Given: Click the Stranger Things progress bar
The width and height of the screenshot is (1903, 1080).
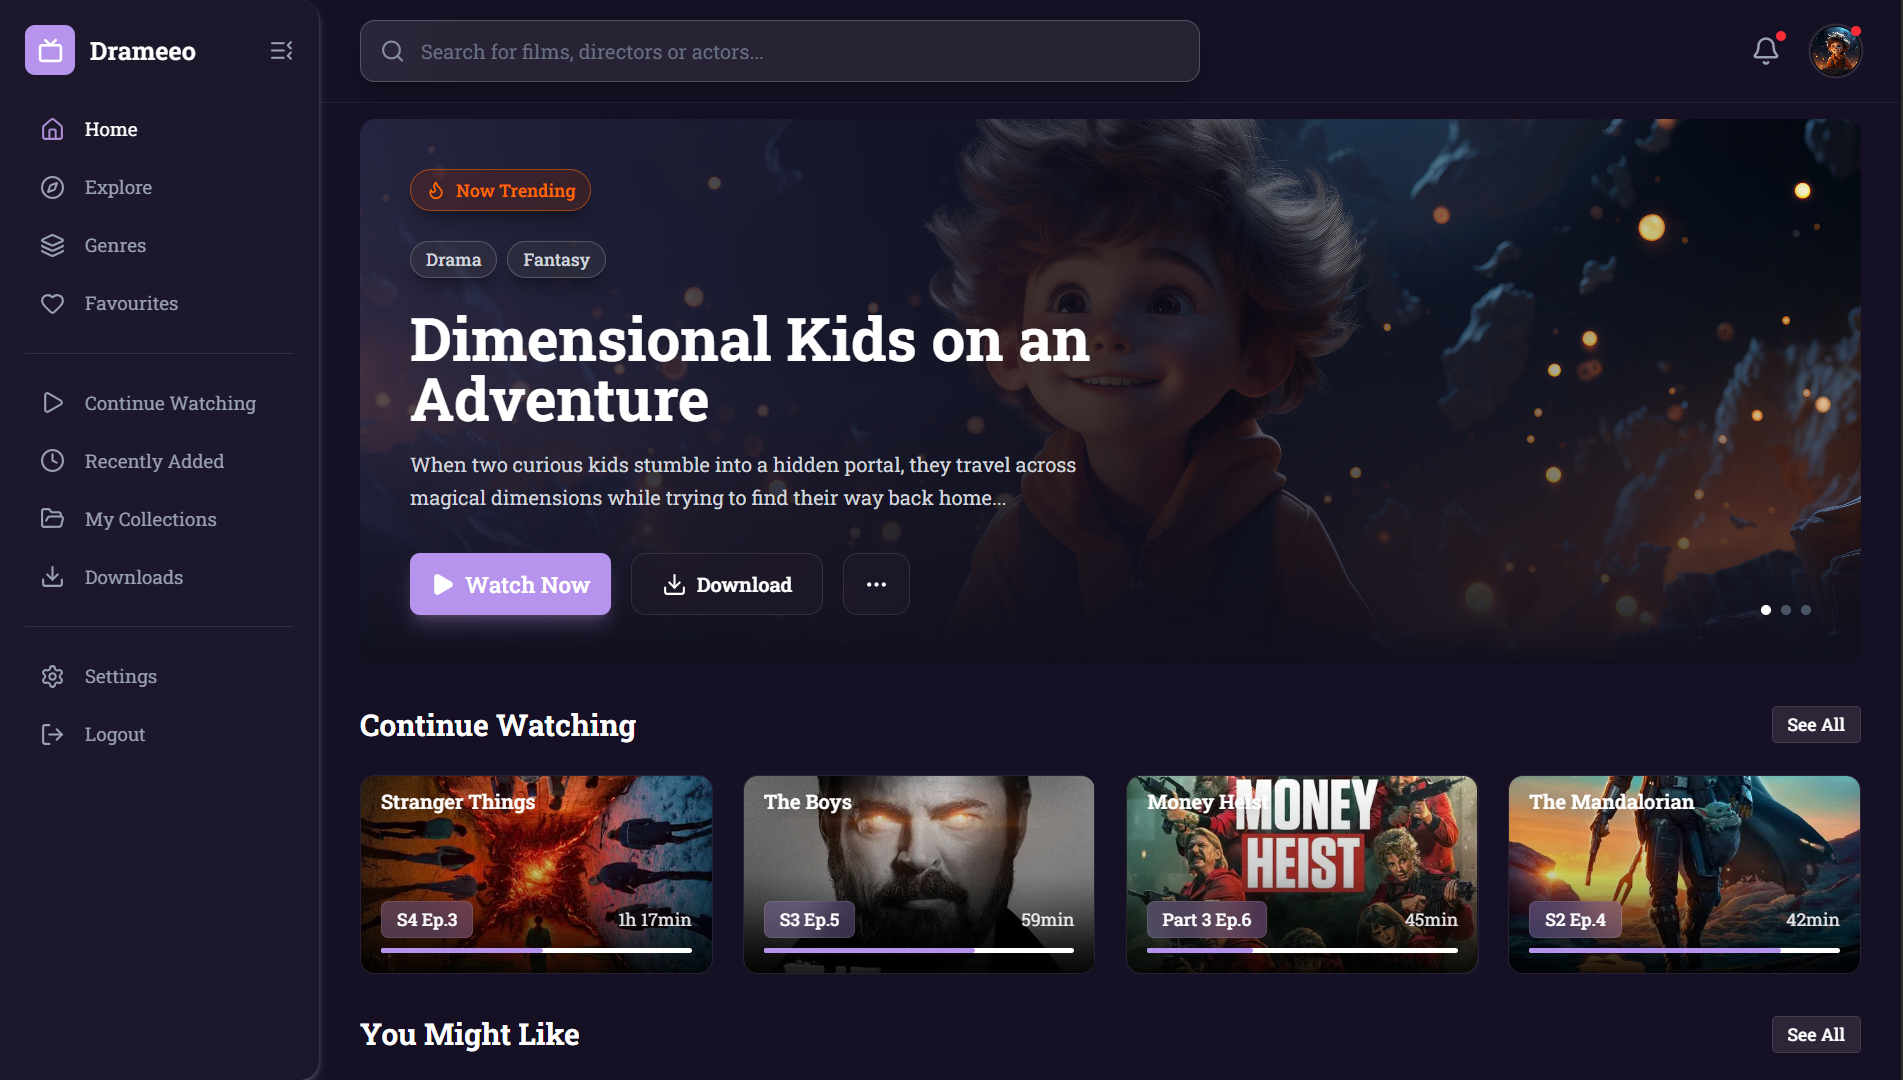Looking at the screenshot, I should click(x=536, y=950).
